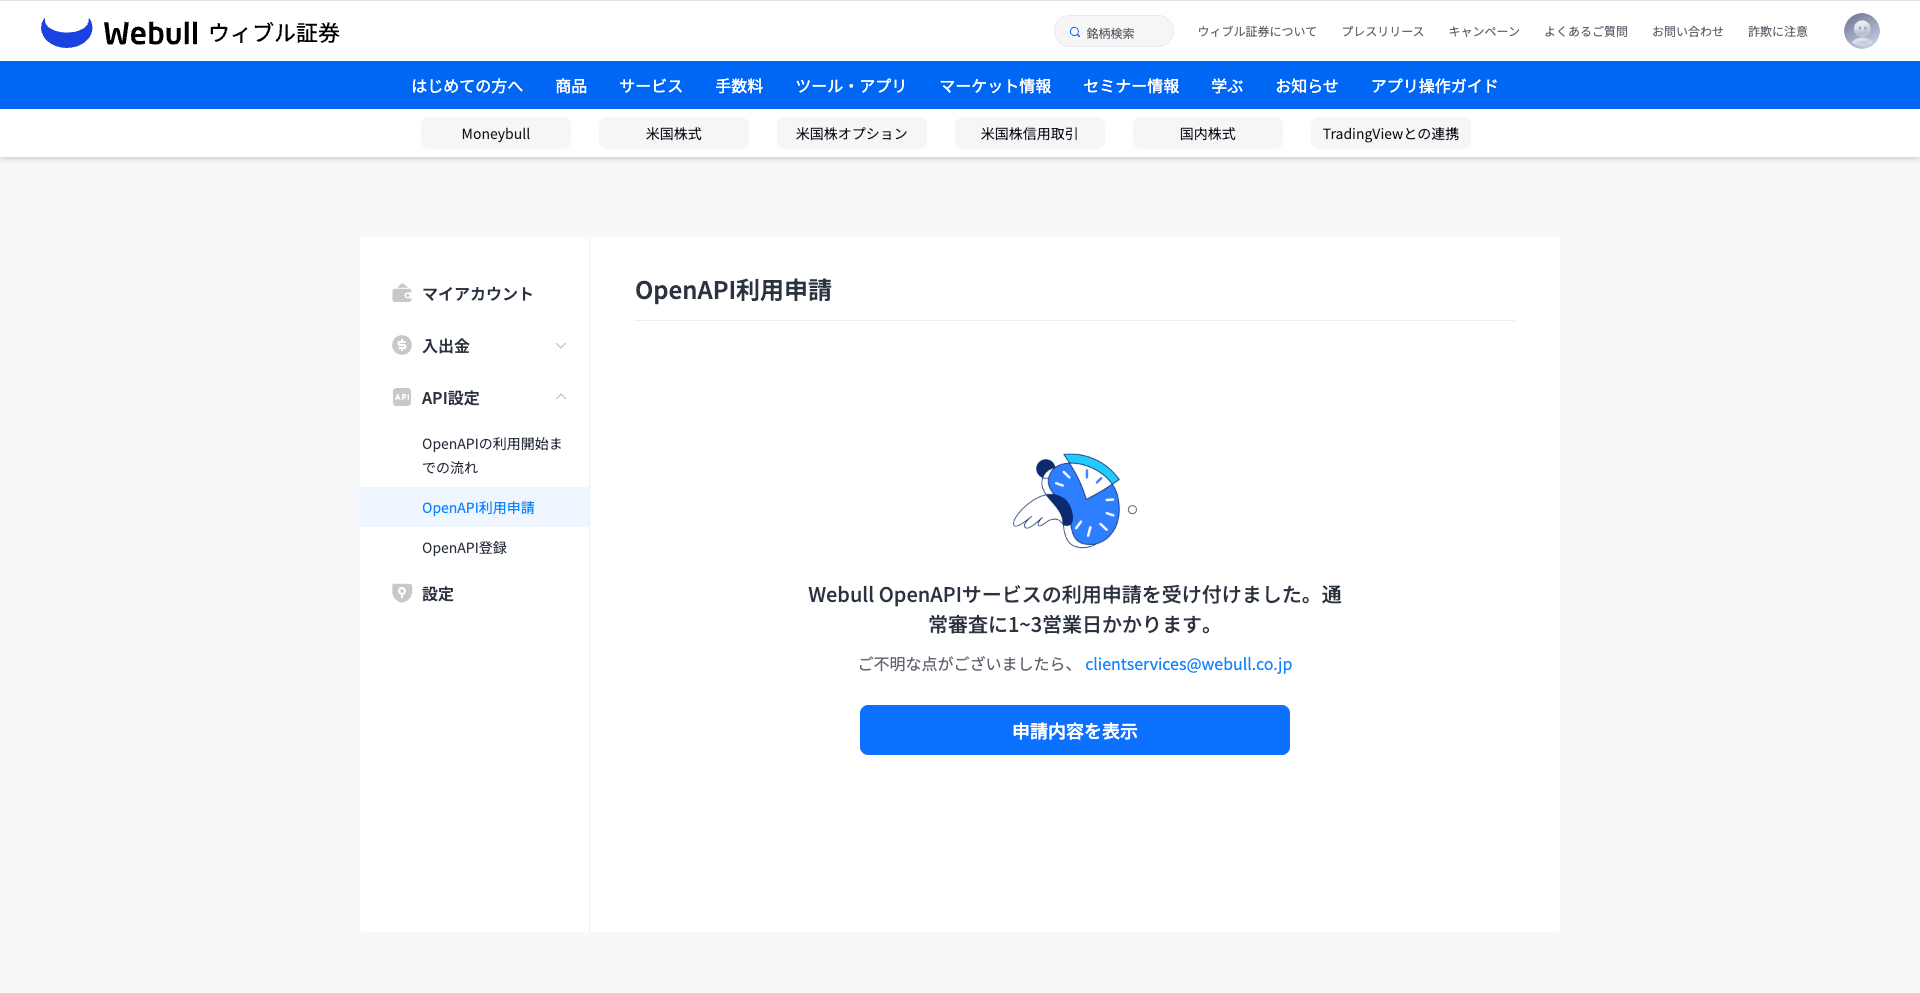
Task: Click the winged clock illustration
Action: click(x=1074, y=500)
